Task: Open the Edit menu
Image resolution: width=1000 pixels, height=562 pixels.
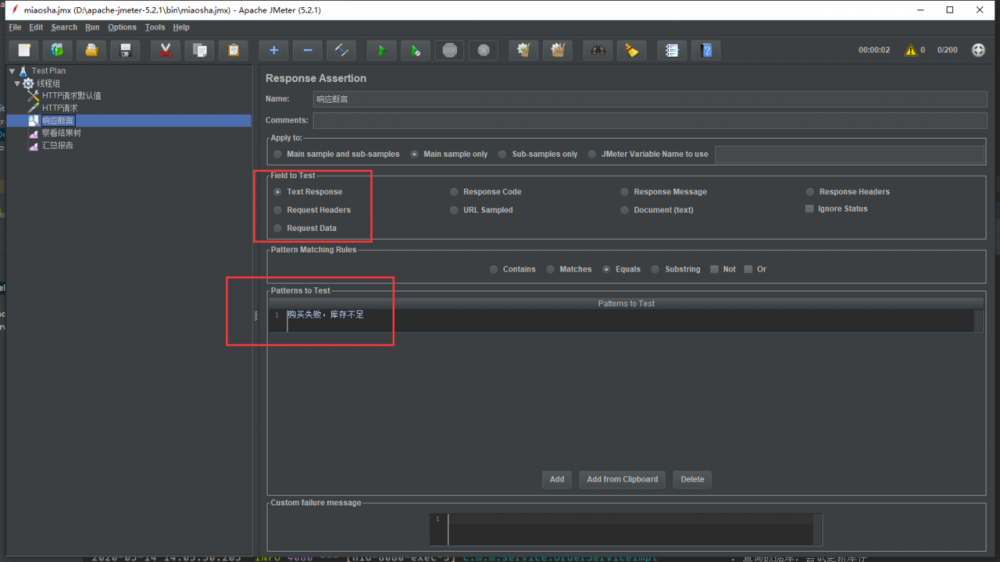Action: tap(36, 27)
